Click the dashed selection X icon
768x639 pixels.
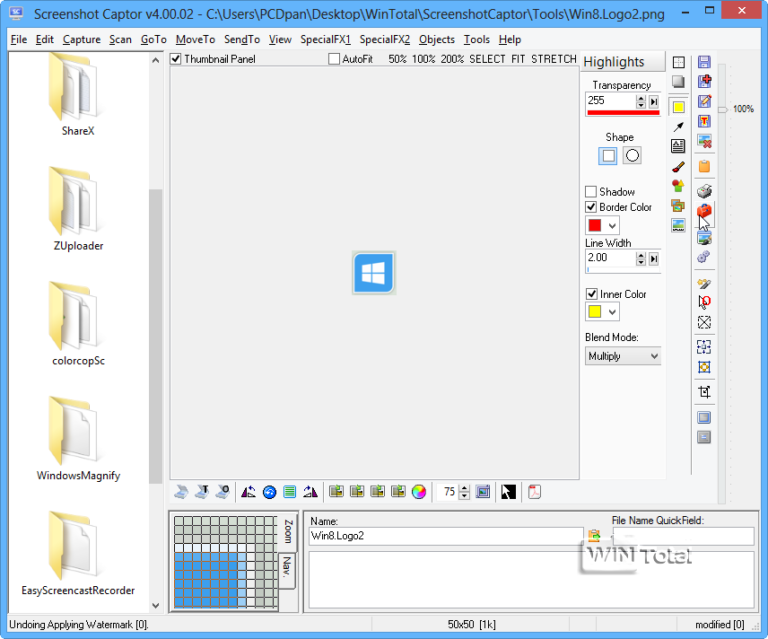pyautogui.click(x=704, y=322)
